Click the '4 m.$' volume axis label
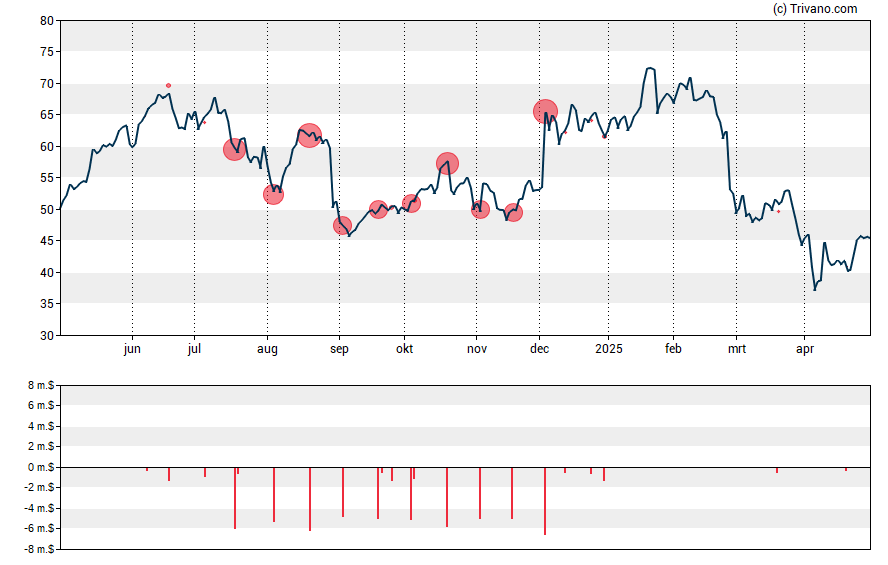888x565 pixels. click(x=41, y=426)
